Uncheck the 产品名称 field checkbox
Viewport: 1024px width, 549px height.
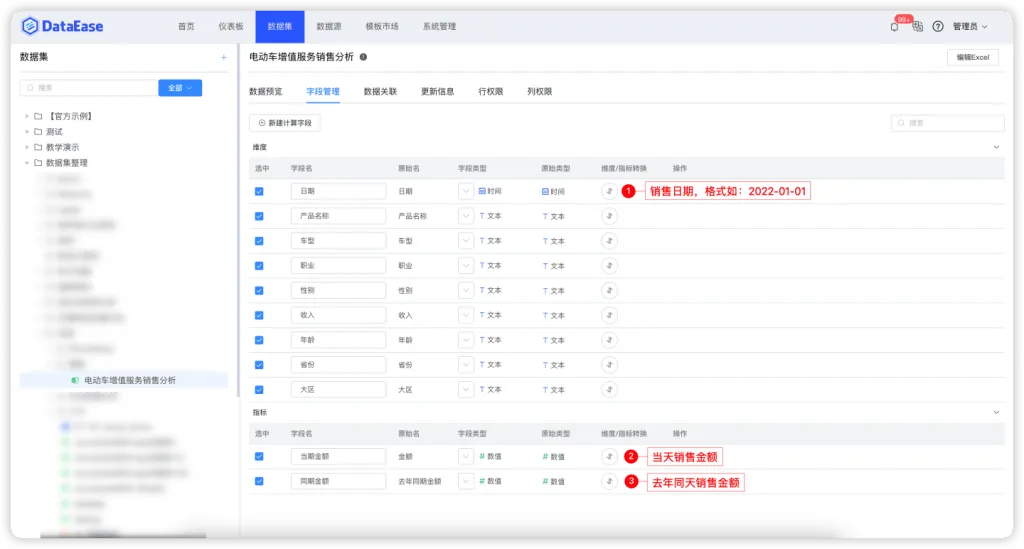(x=259, y=216)
